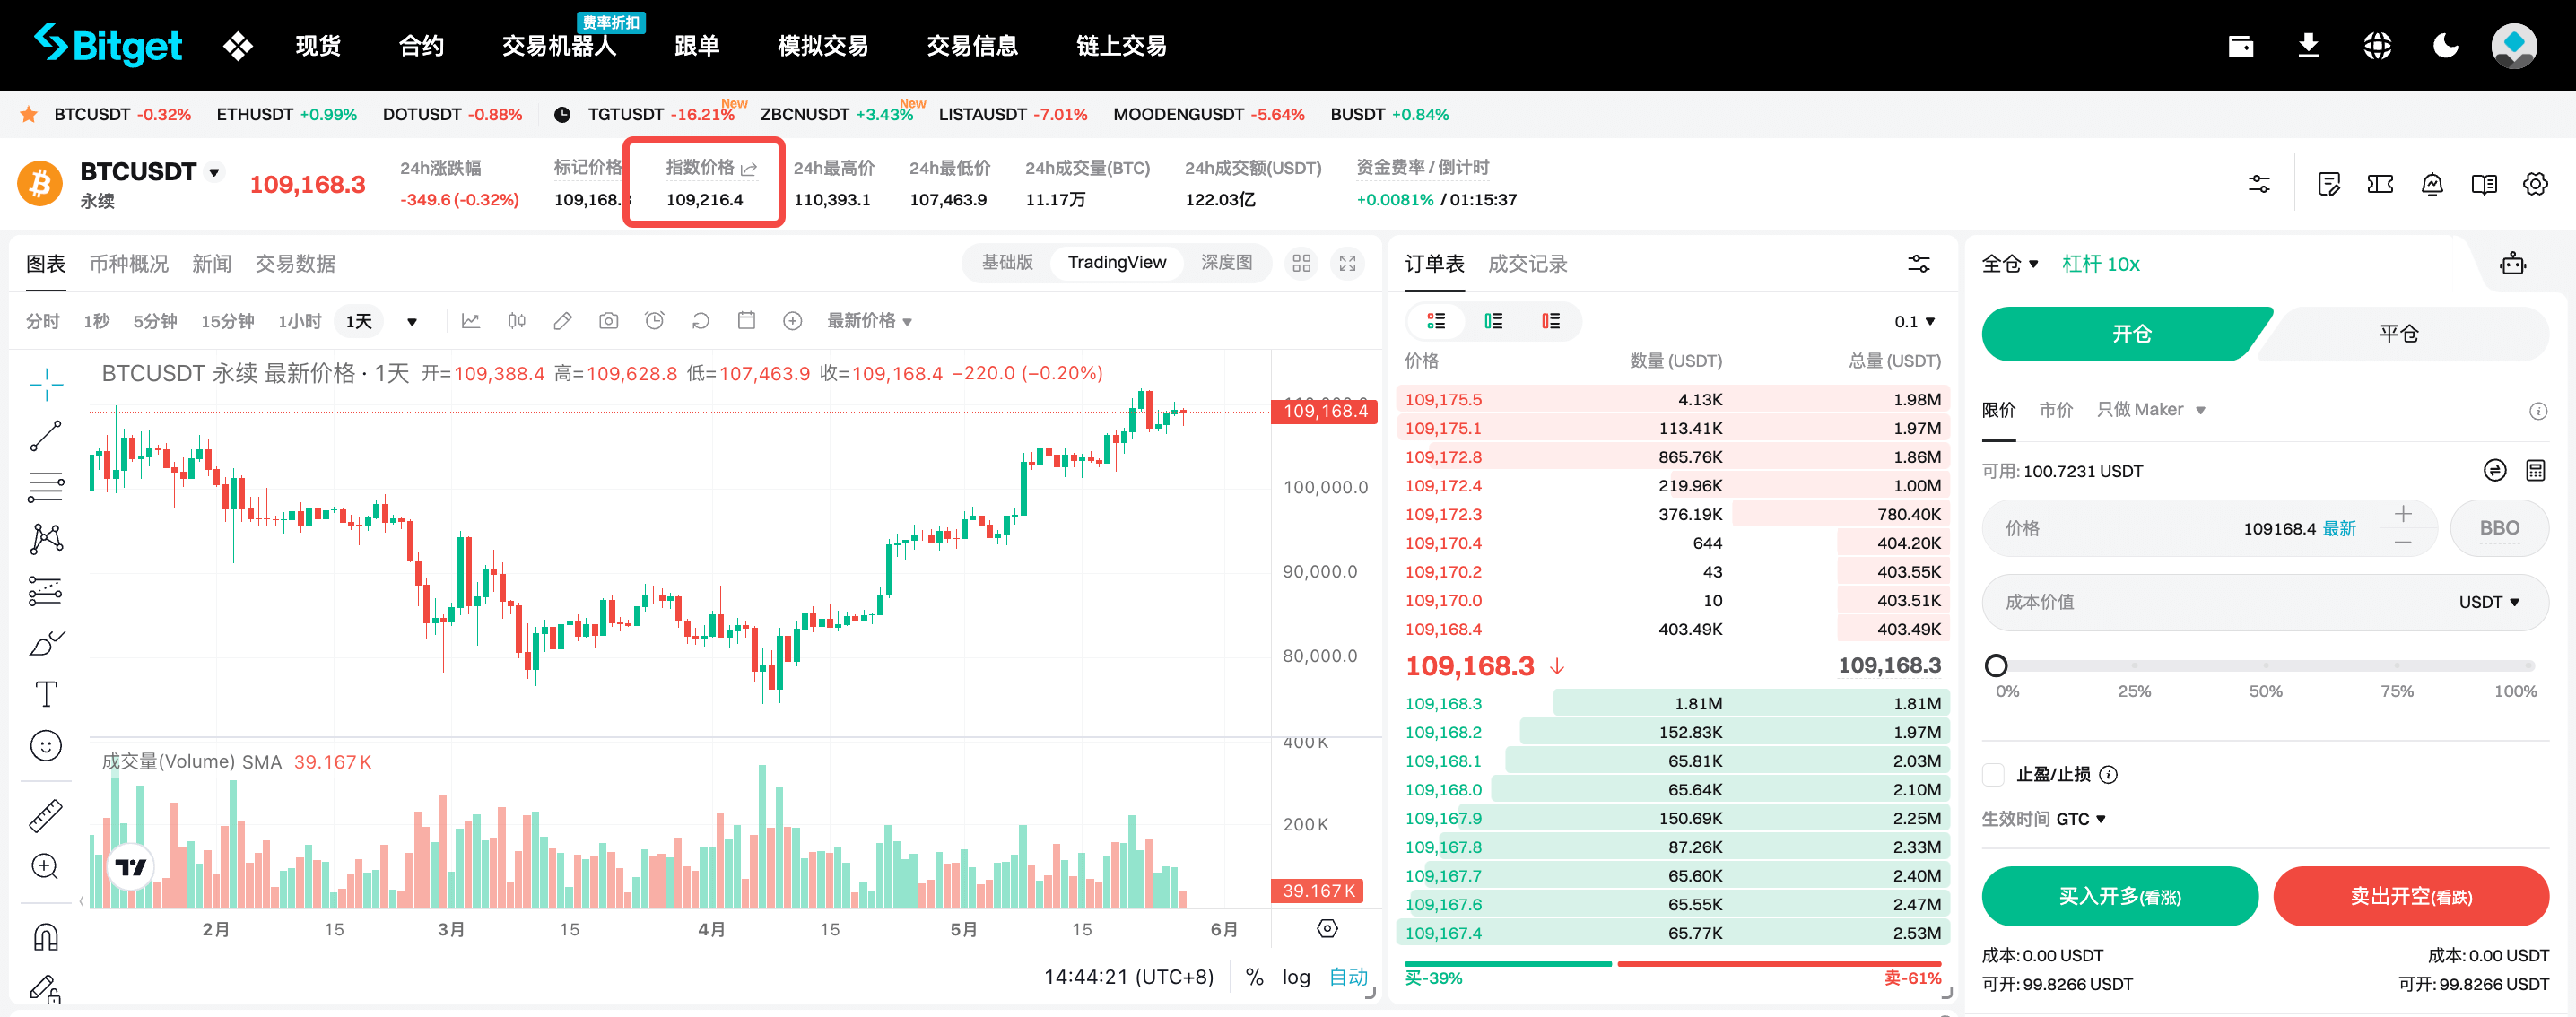
Task: Open the calculator icon in order panel
Action: coord(2534,470)
